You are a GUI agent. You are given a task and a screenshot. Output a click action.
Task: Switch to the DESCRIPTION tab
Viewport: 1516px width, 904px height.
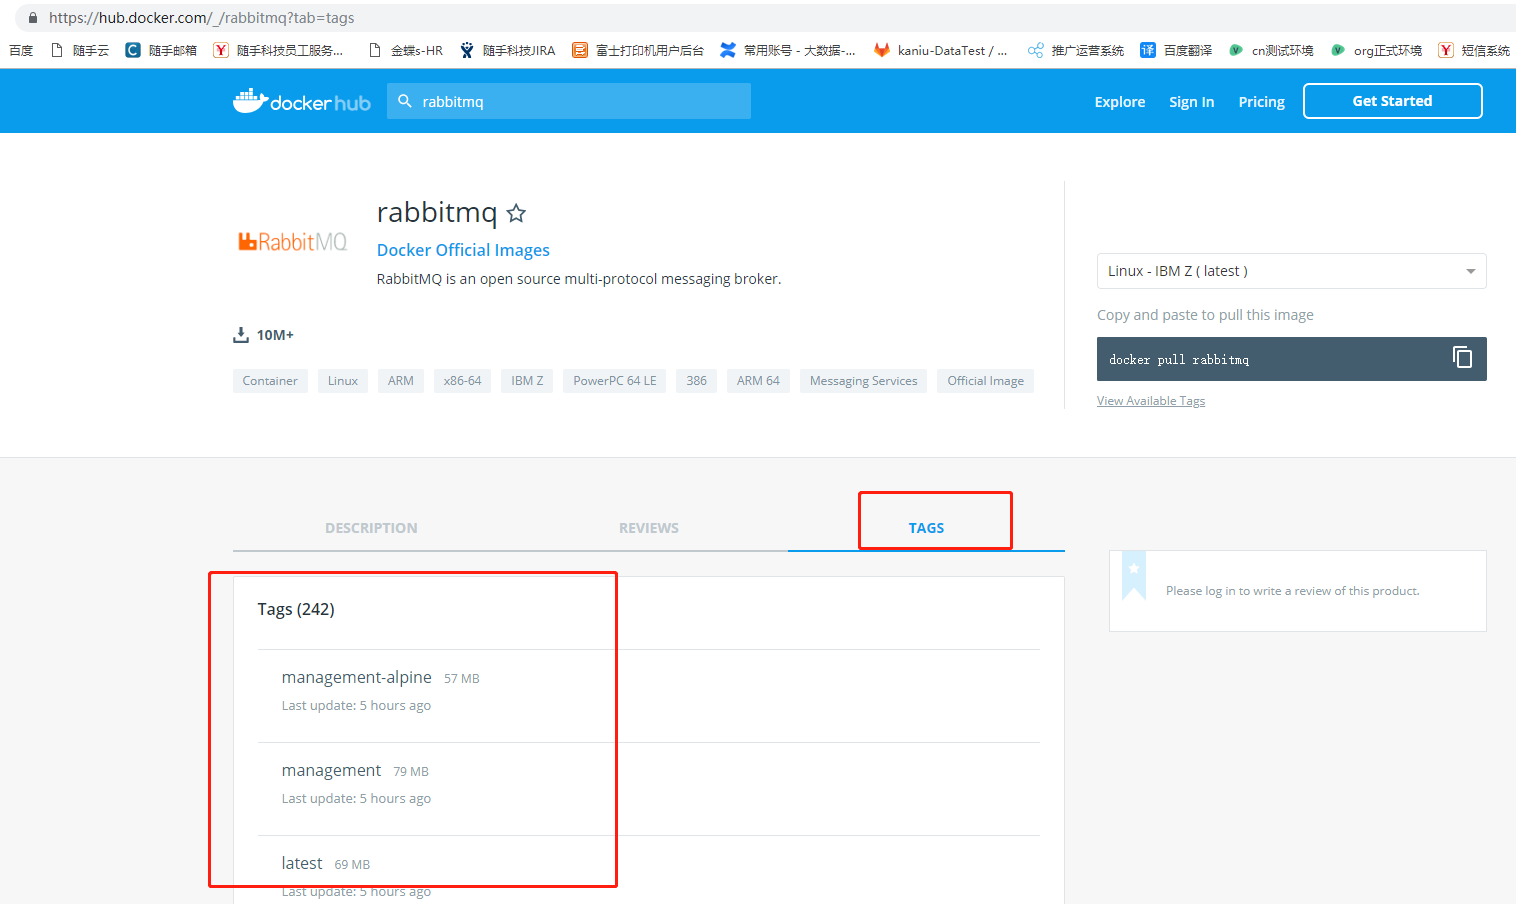point(371,528)
